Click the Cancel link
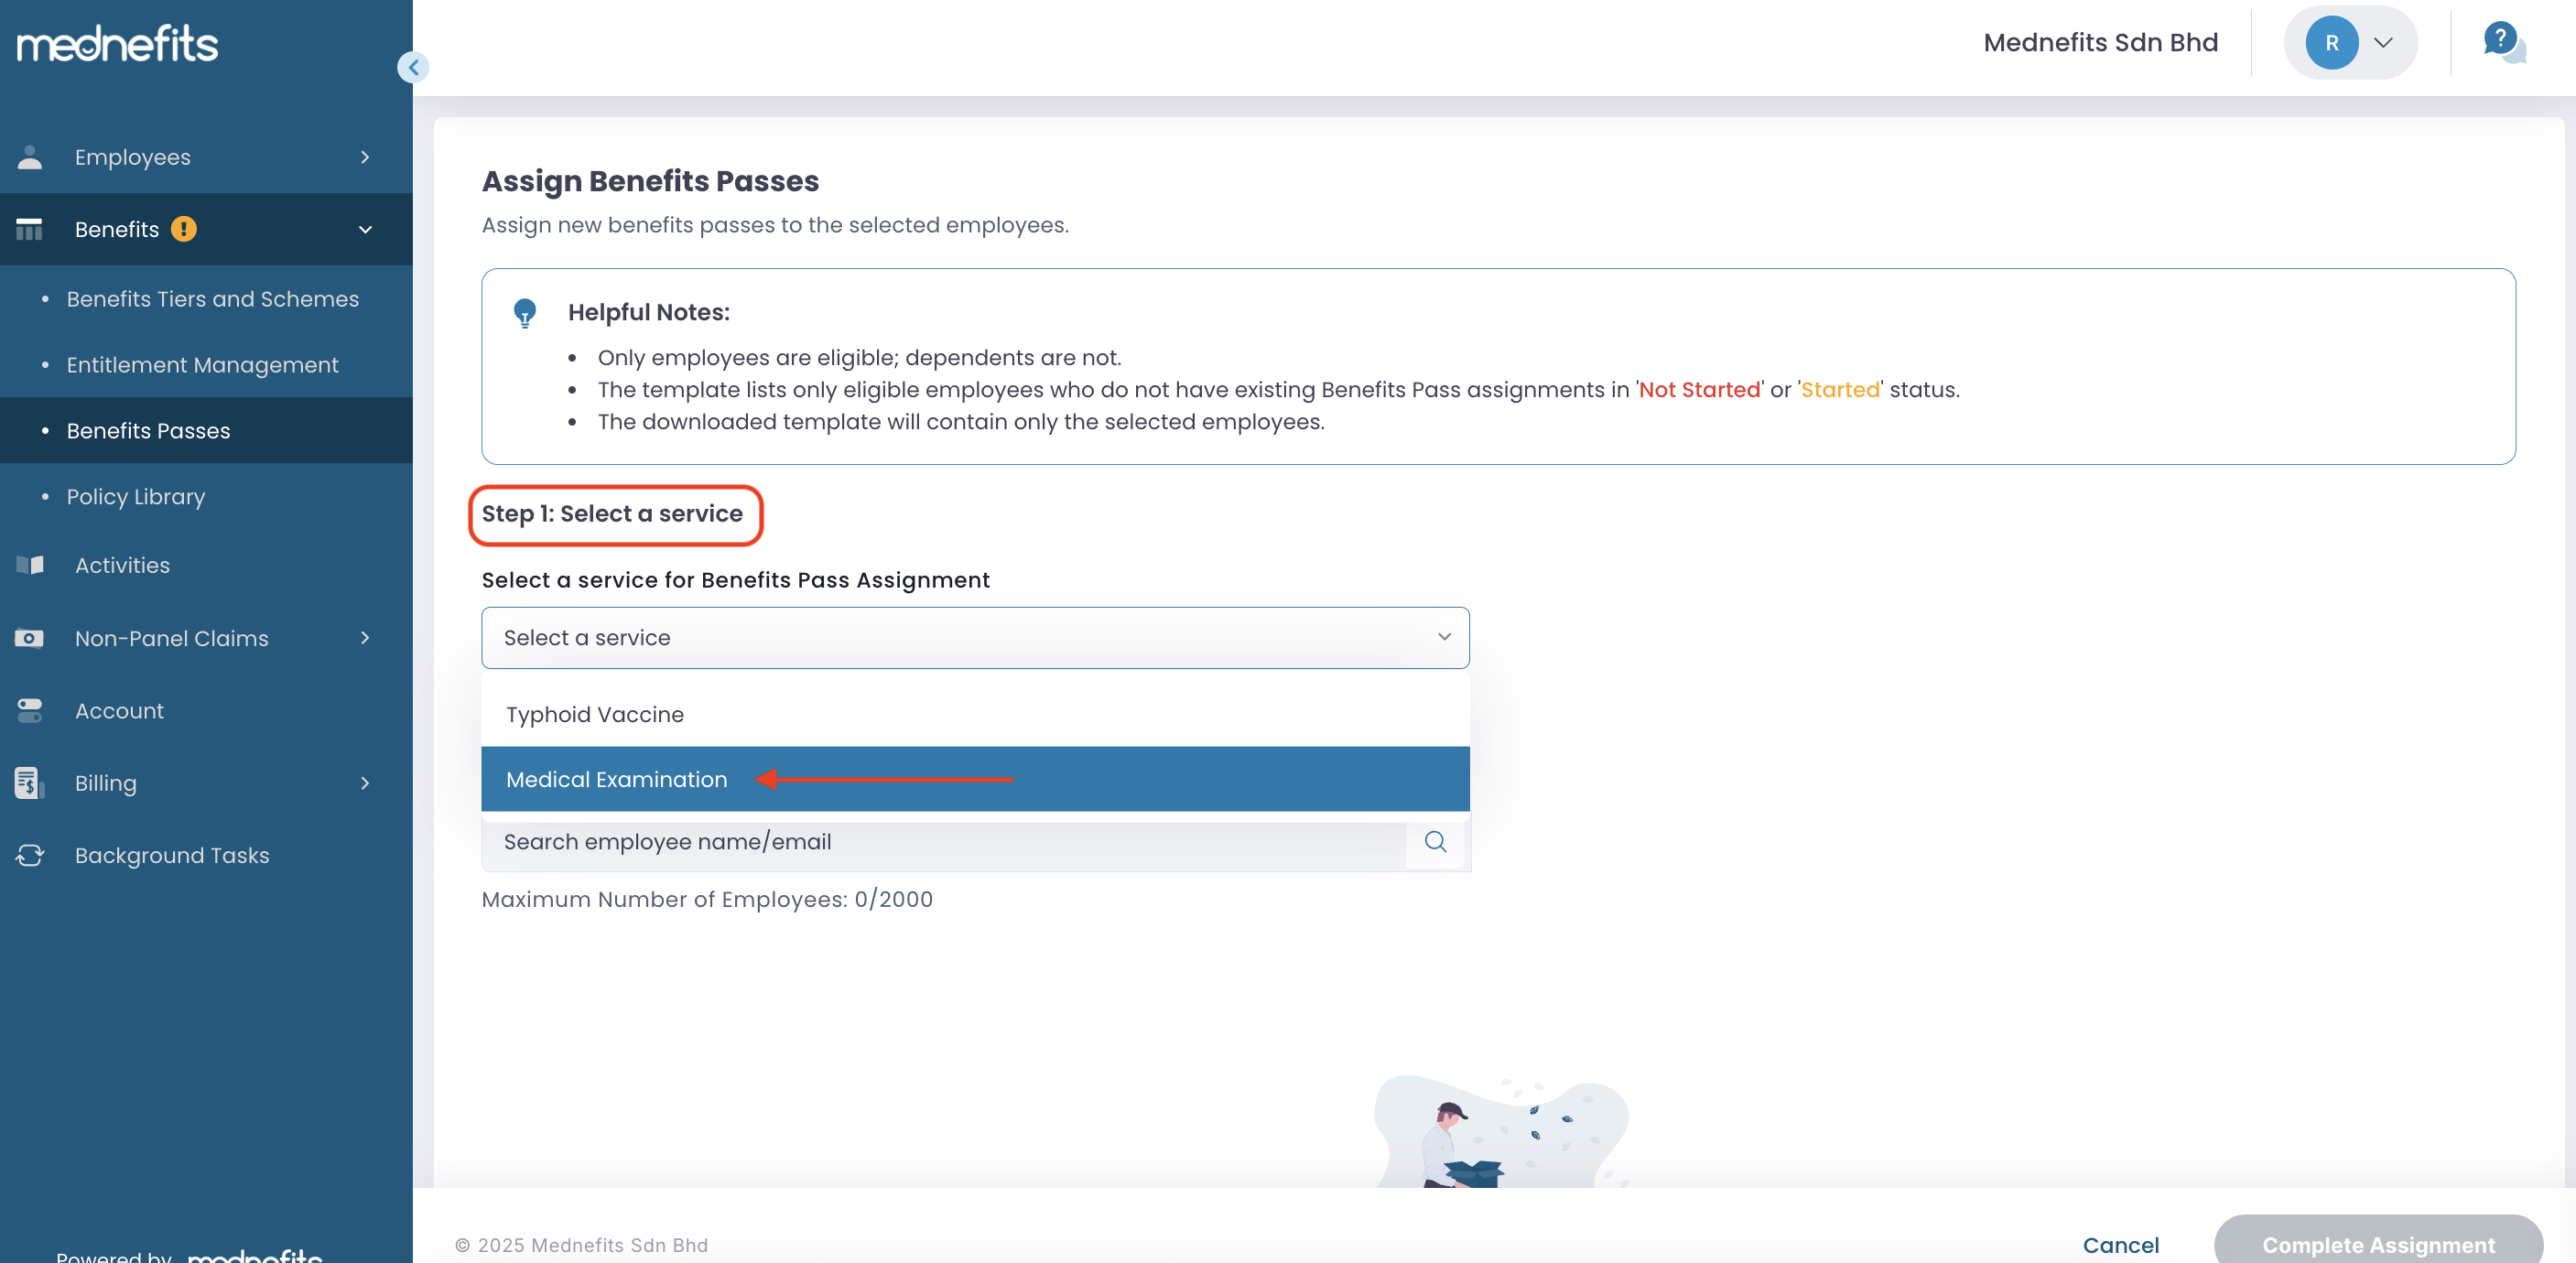This screenshot has height=1263, width=2576. coord(2120,1244)
